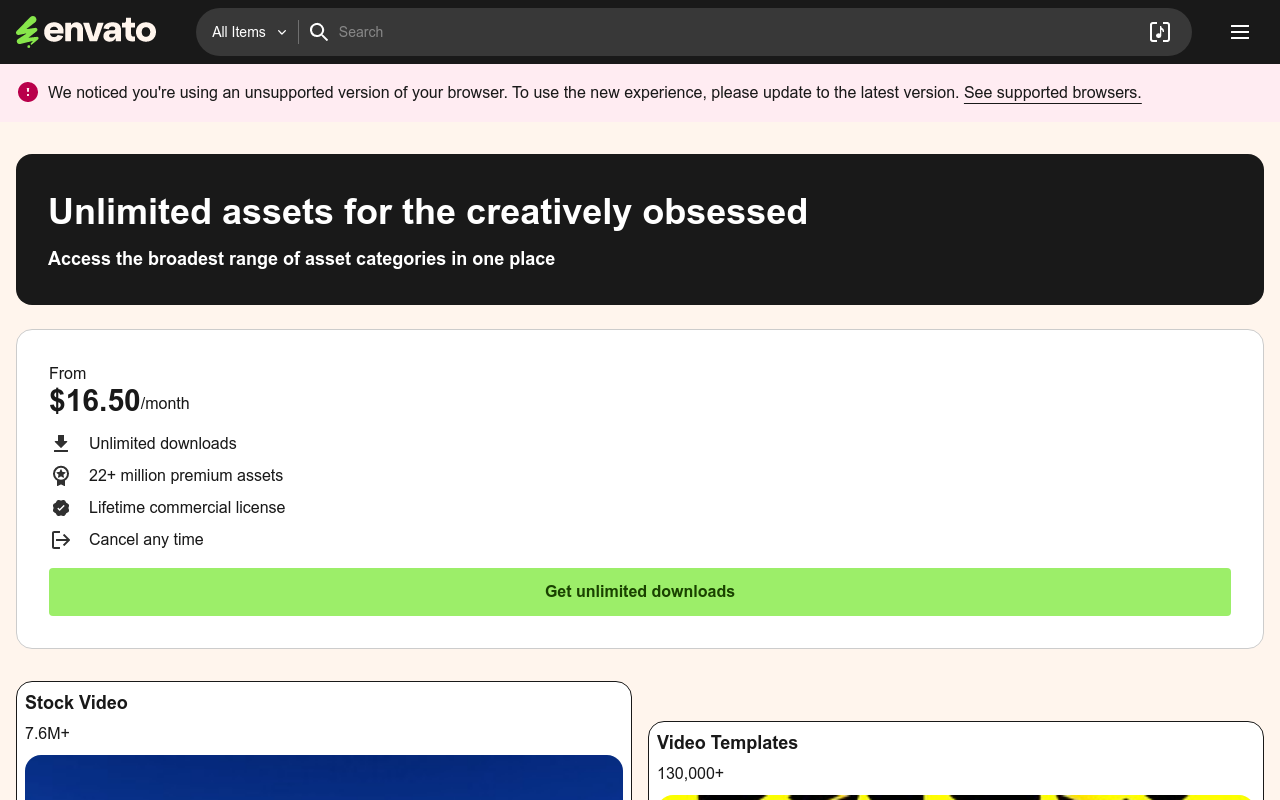Click the red alert warning icon
Screen dimensions: 1280x800
(28, 92)
